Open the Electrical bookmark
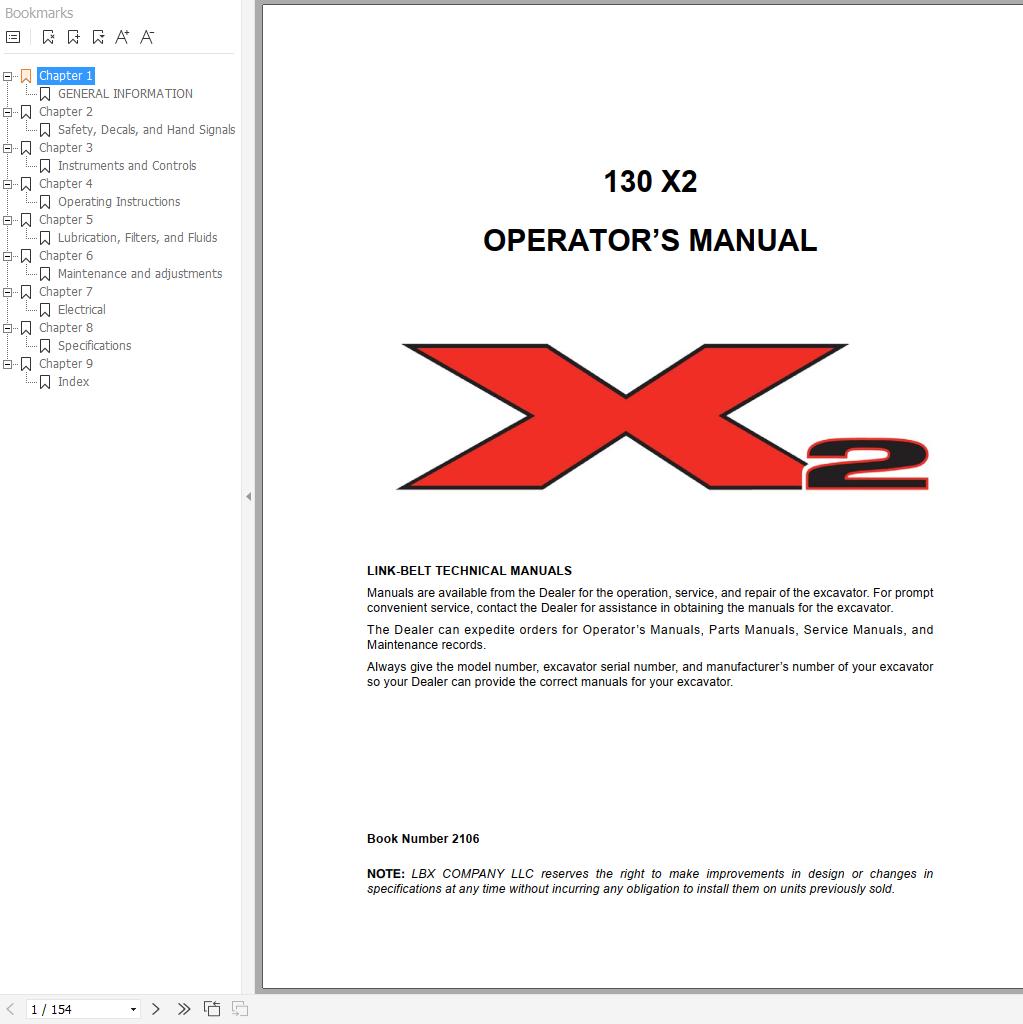1023x1024 pixels. point(82,310)
